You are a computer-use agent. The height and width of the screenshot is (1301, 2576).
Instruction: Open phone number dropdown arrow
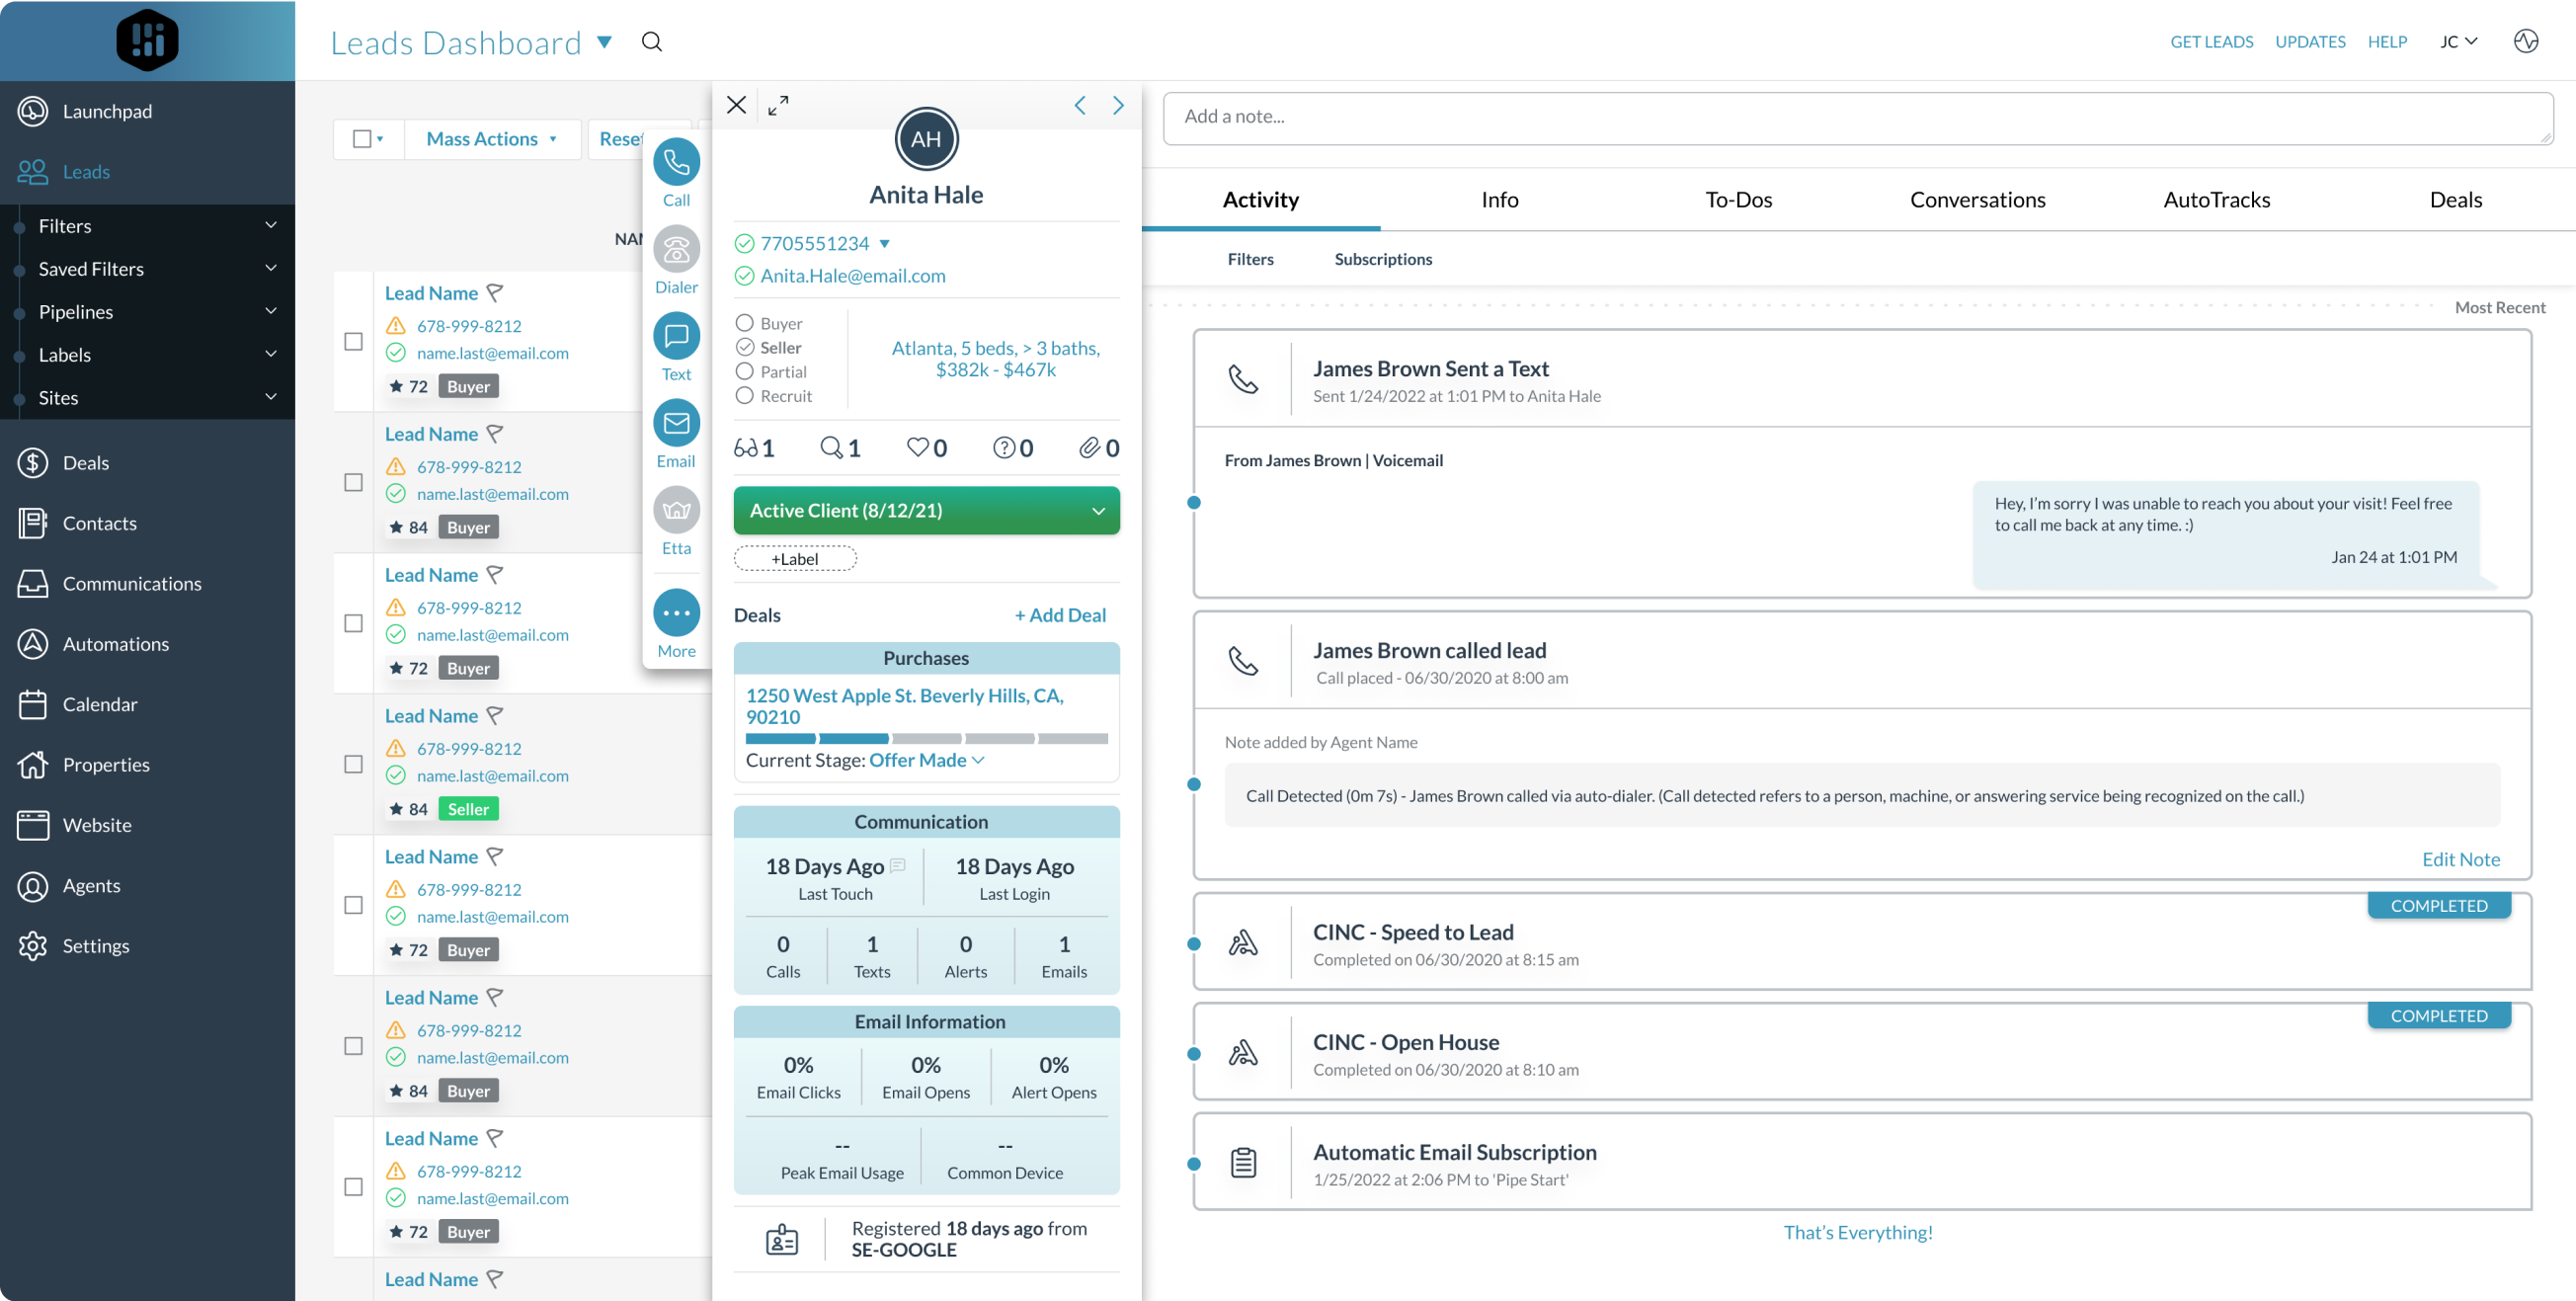[x=884, y=244]
